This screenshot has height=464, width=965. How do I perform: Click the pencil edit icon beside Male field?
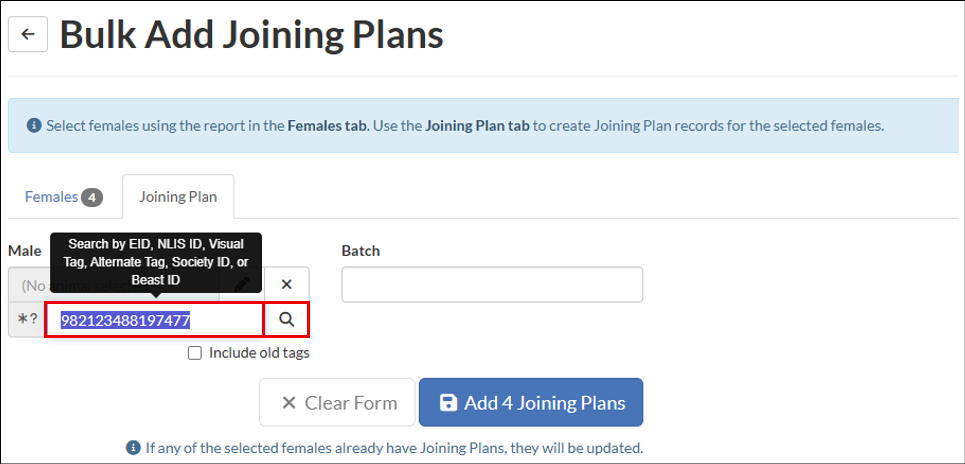tap(242, 284)
